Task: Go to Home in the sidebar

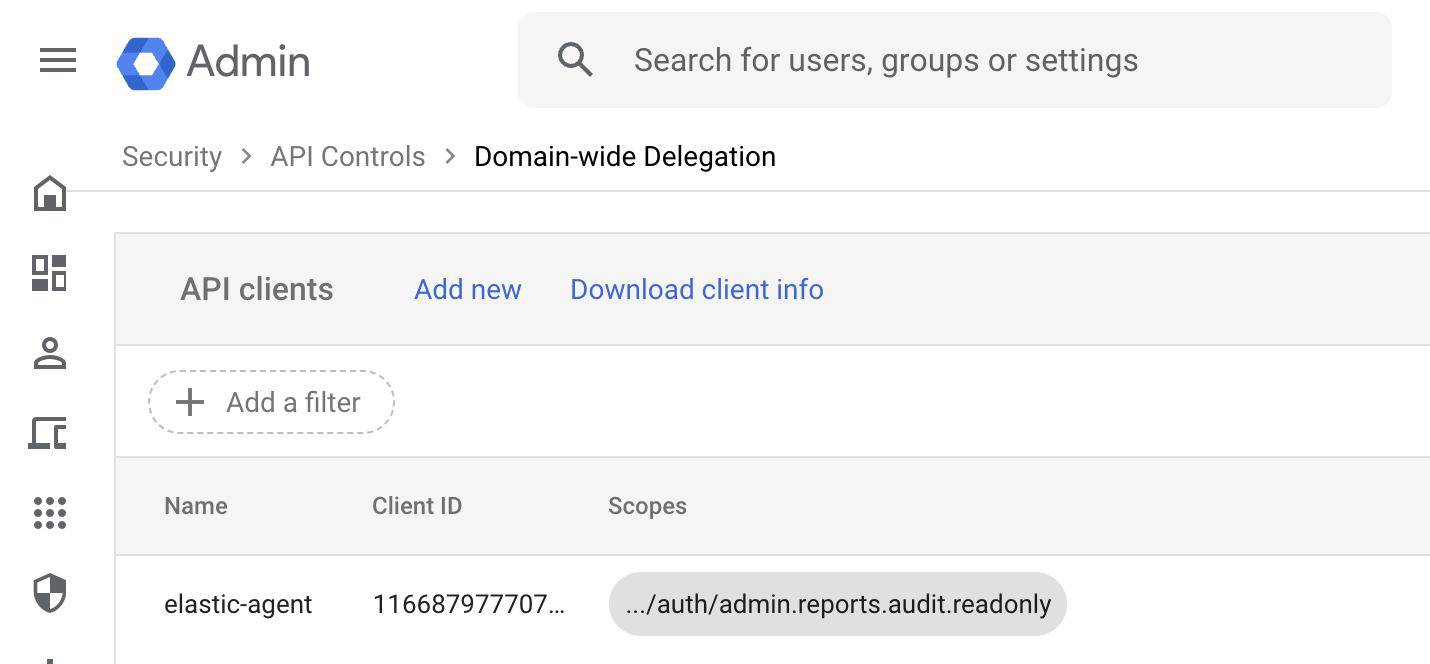Action: pos(50,193)
